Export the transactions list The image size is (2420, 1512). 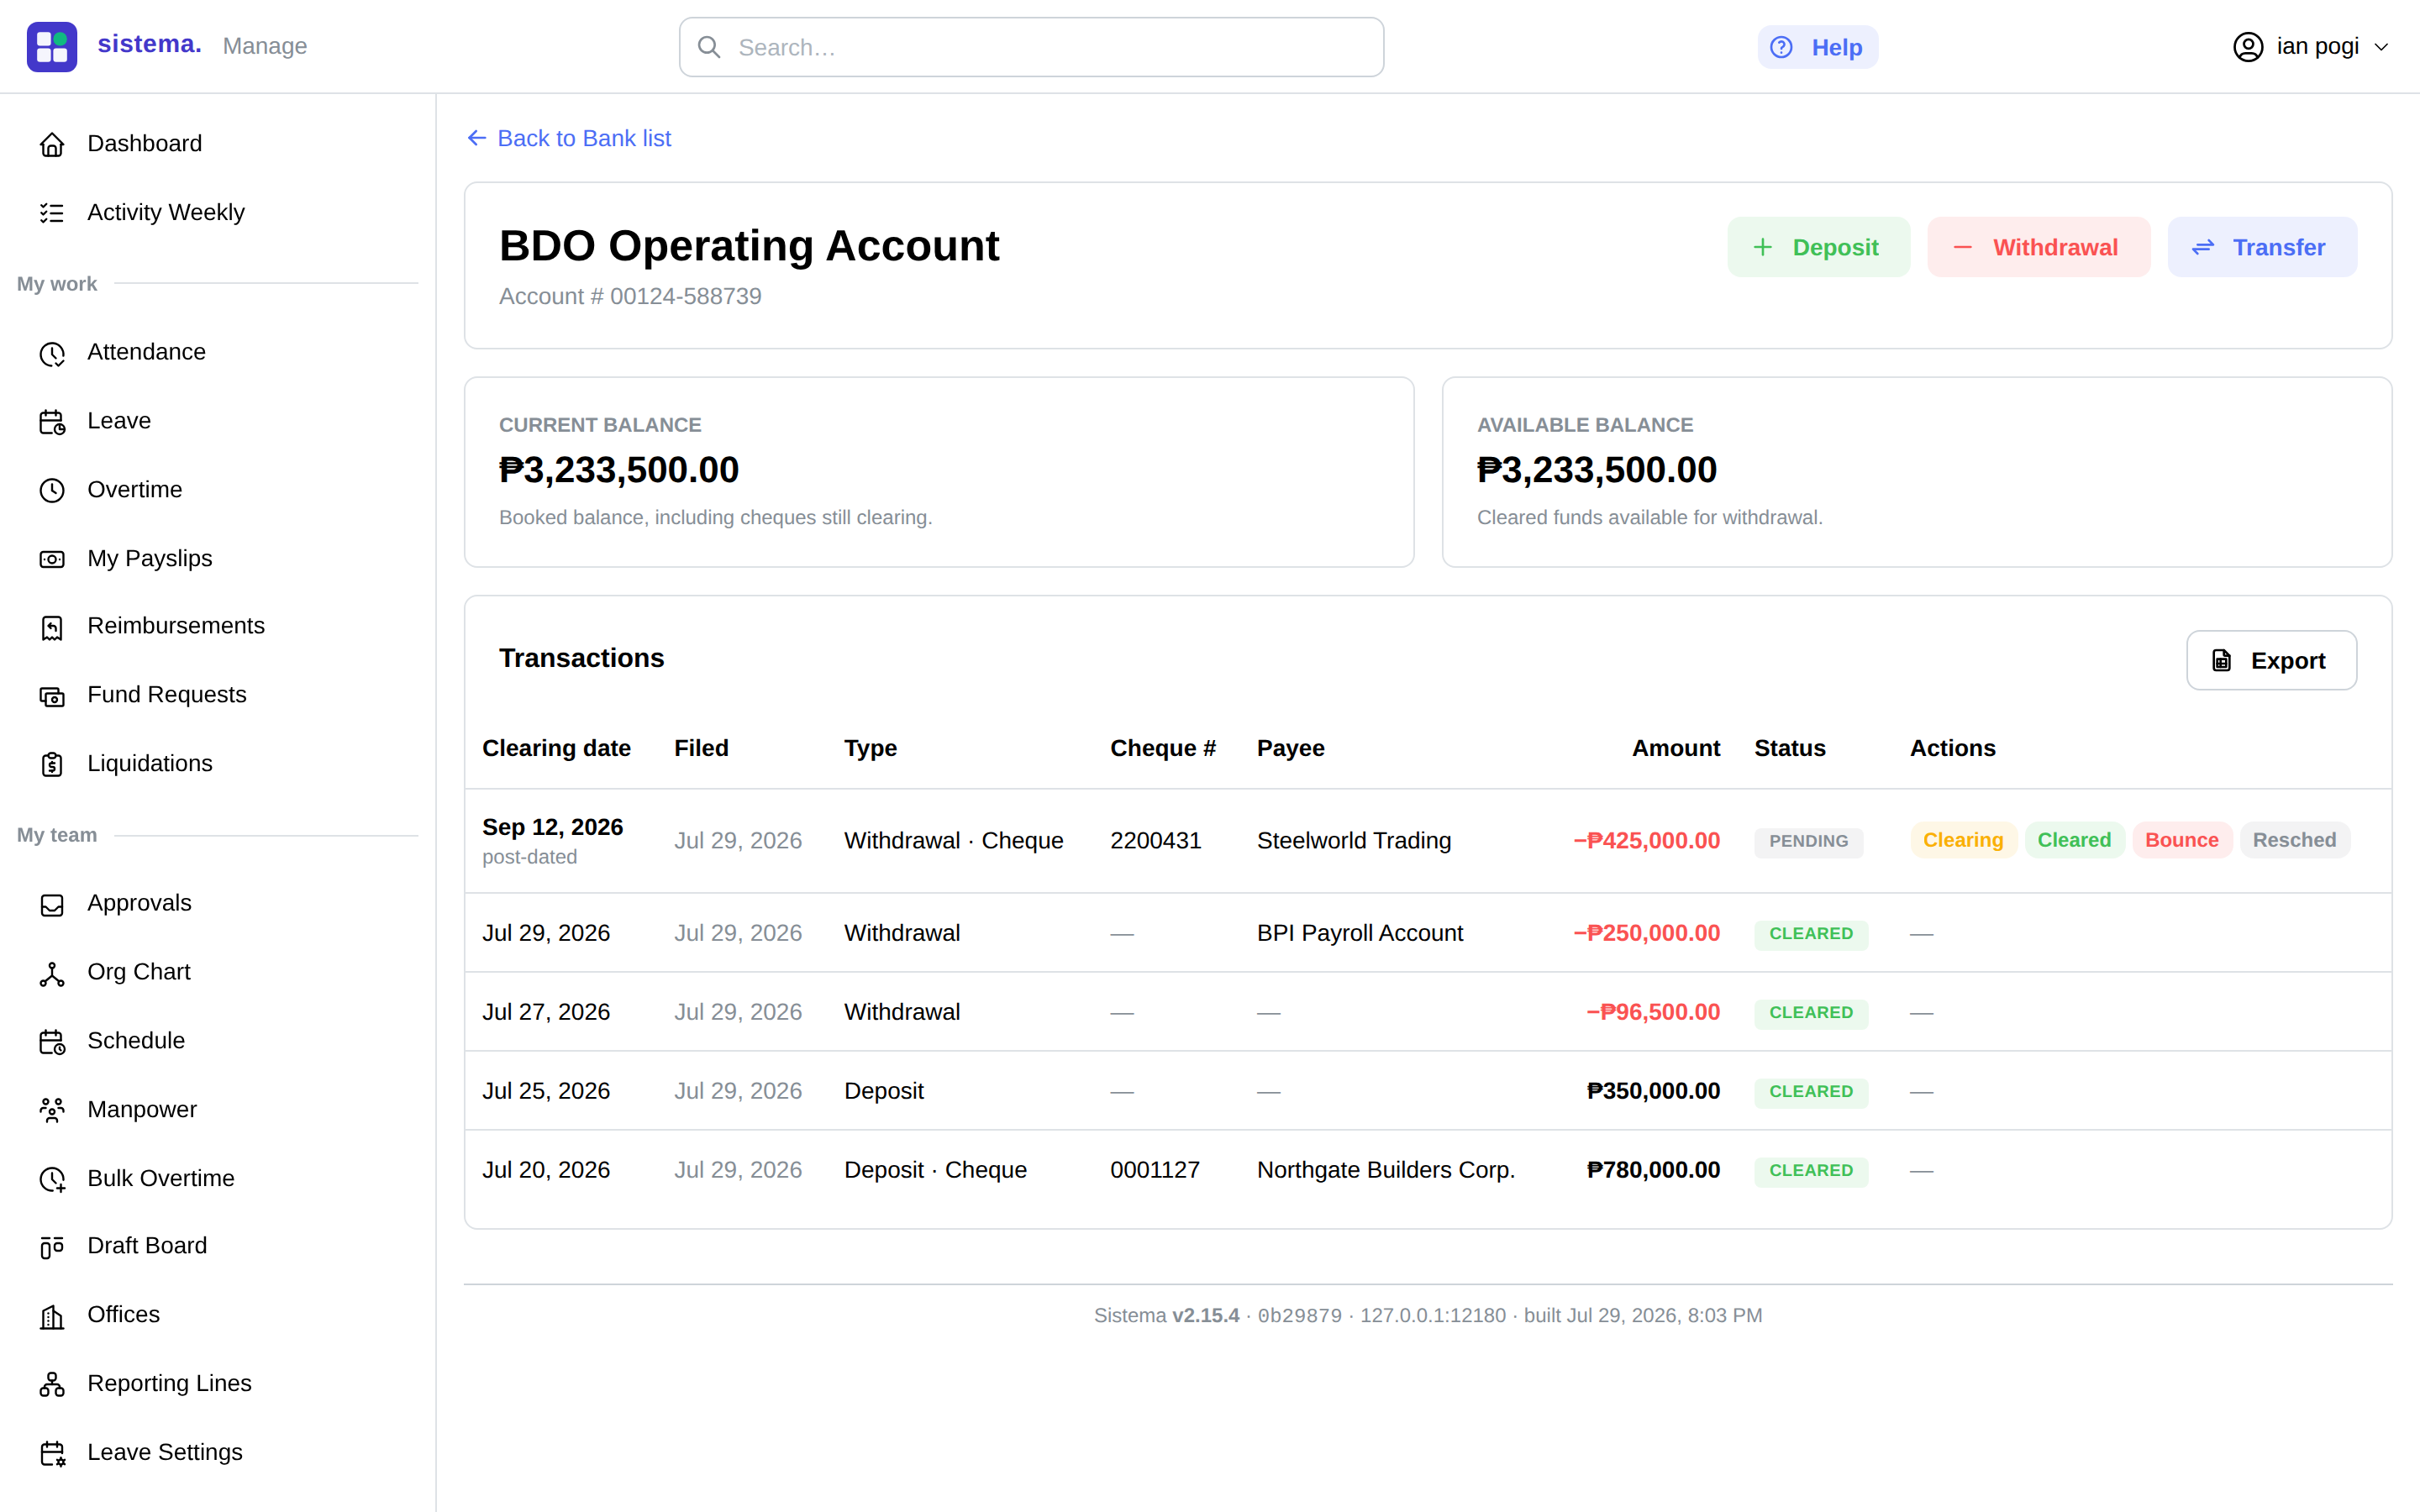point(2271,660)
